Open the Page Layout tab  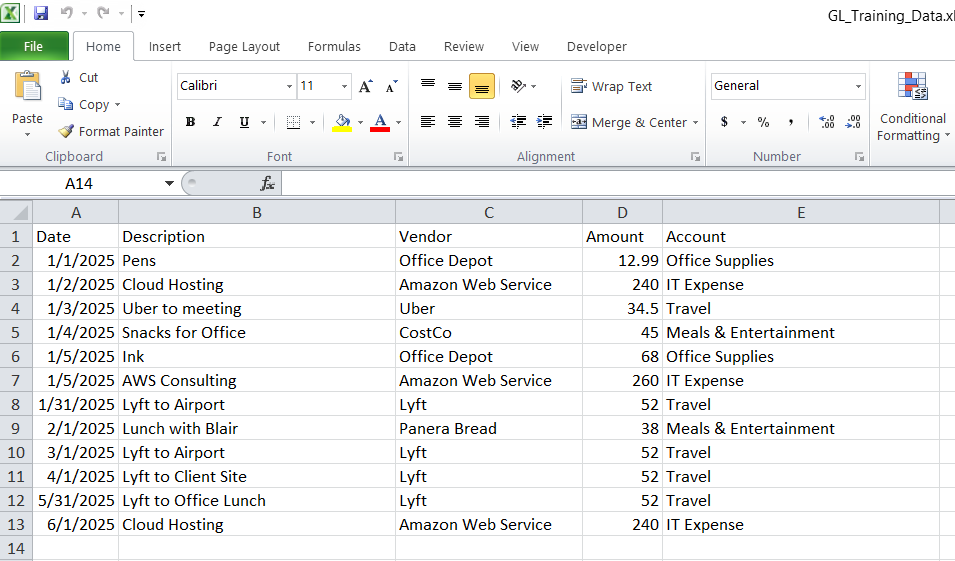click(244, 47)
